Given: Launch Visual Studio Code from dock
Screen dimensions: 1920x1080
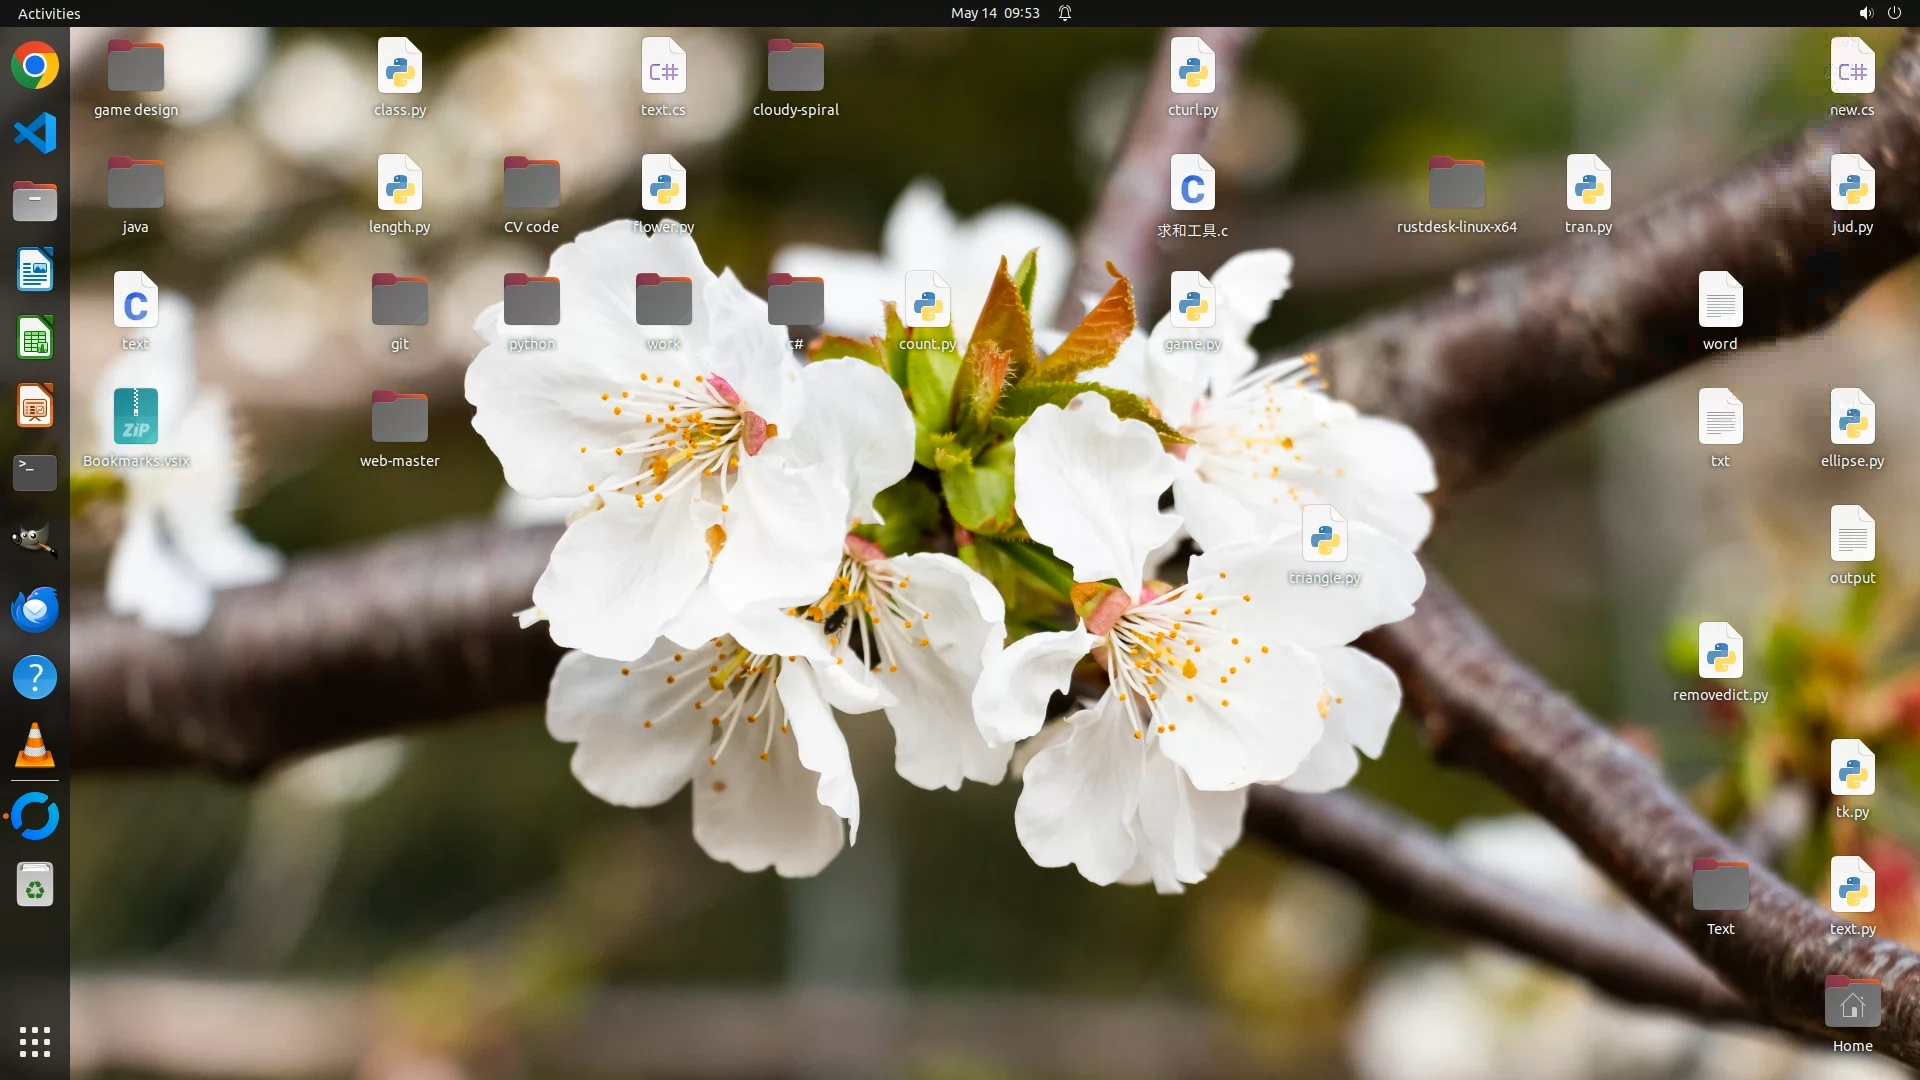Looking at the screenshot, I should pos(35,134).
